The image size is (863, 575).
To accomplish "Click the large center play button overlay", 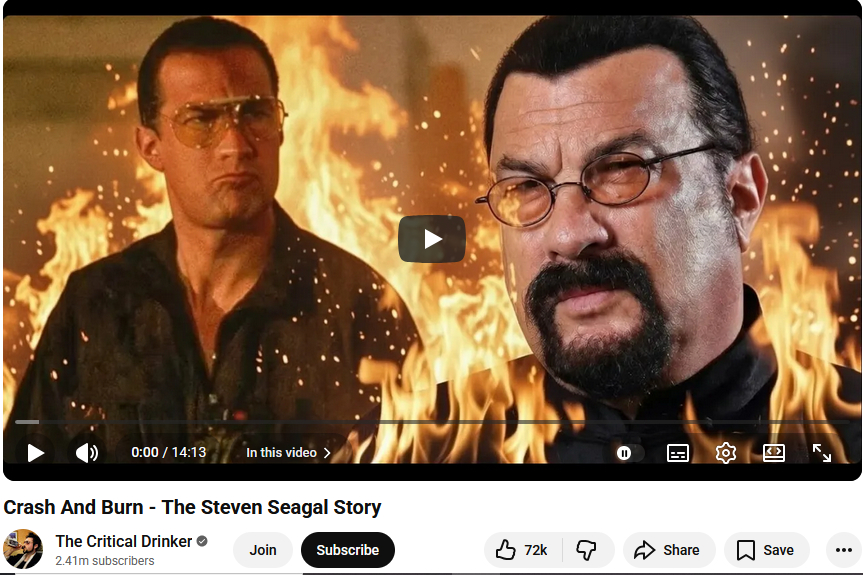I will (x=432, y=239).
